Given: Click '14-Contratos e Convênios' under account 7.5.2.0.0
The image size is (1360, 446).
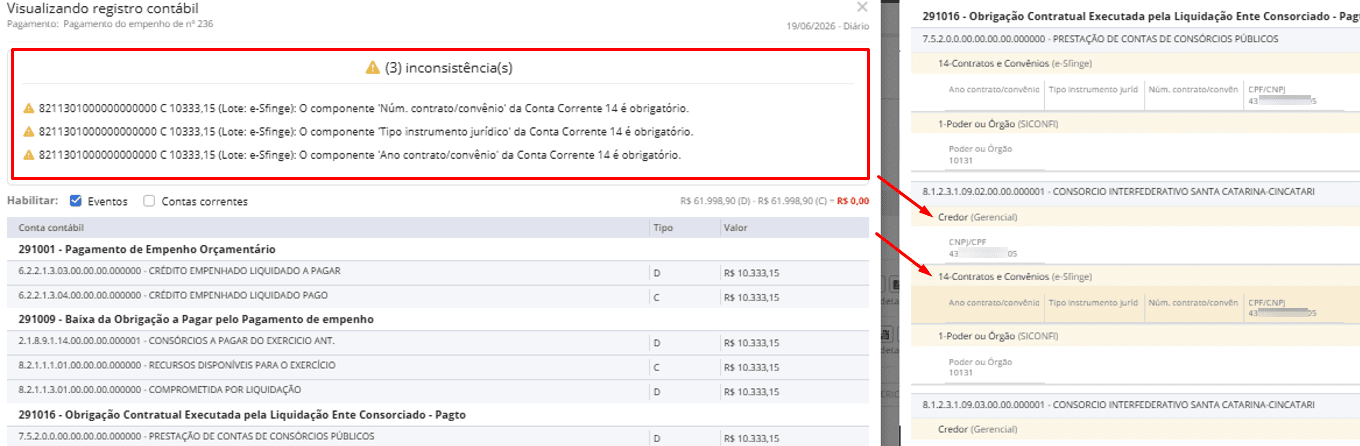Looking at the screenshot, I should coord(1014,63).
